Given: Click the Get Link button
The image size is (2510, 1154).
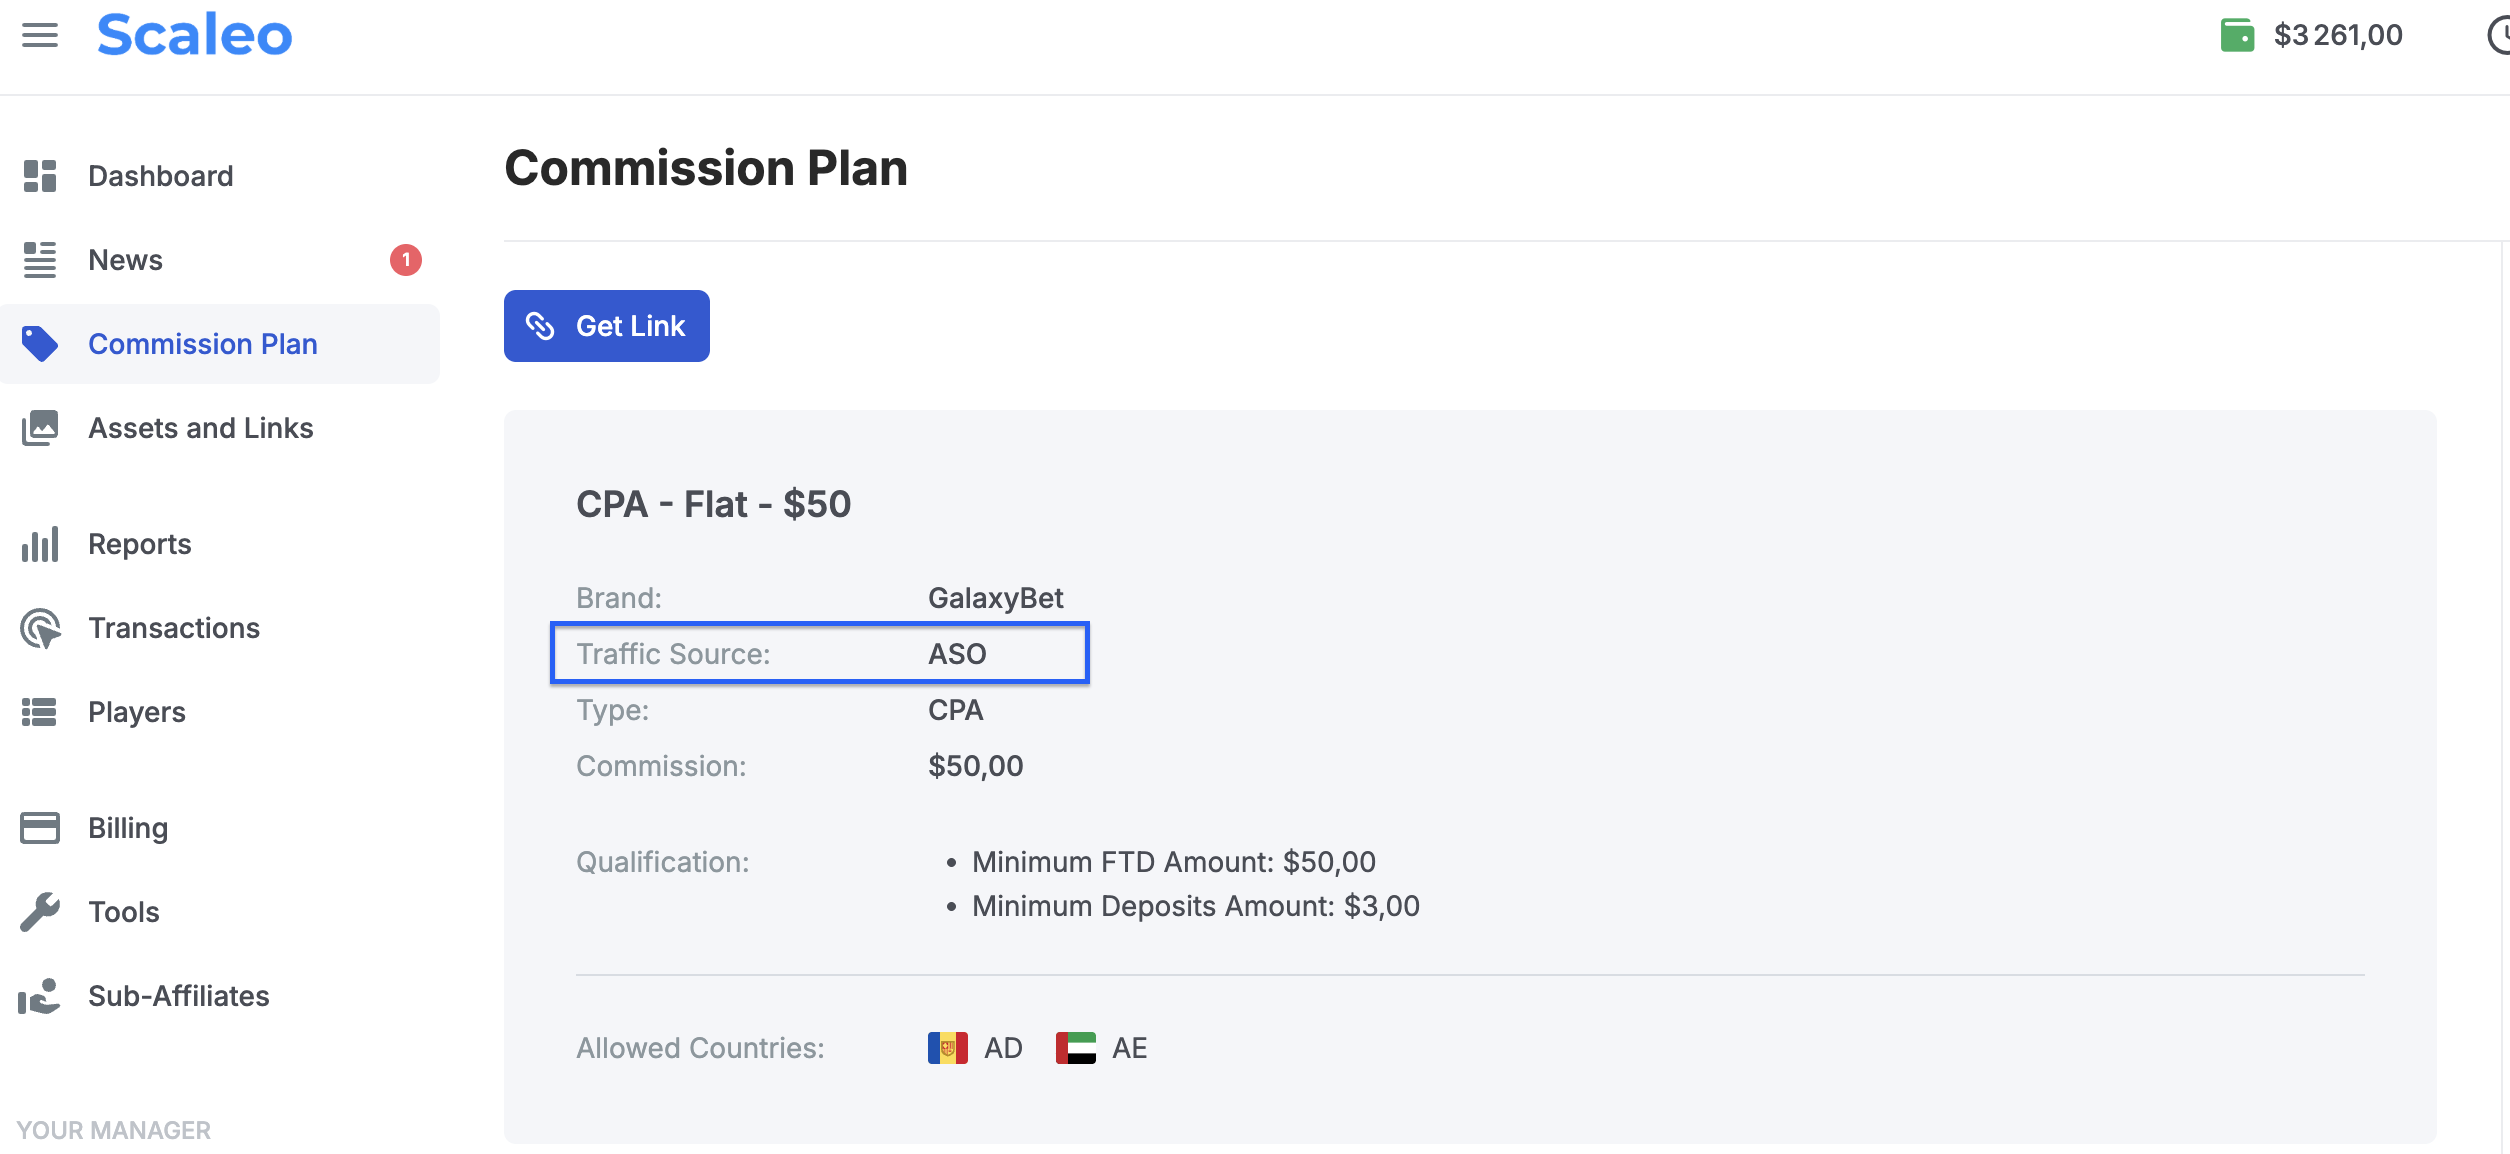Looking at the screenshot, I should 607,326.
